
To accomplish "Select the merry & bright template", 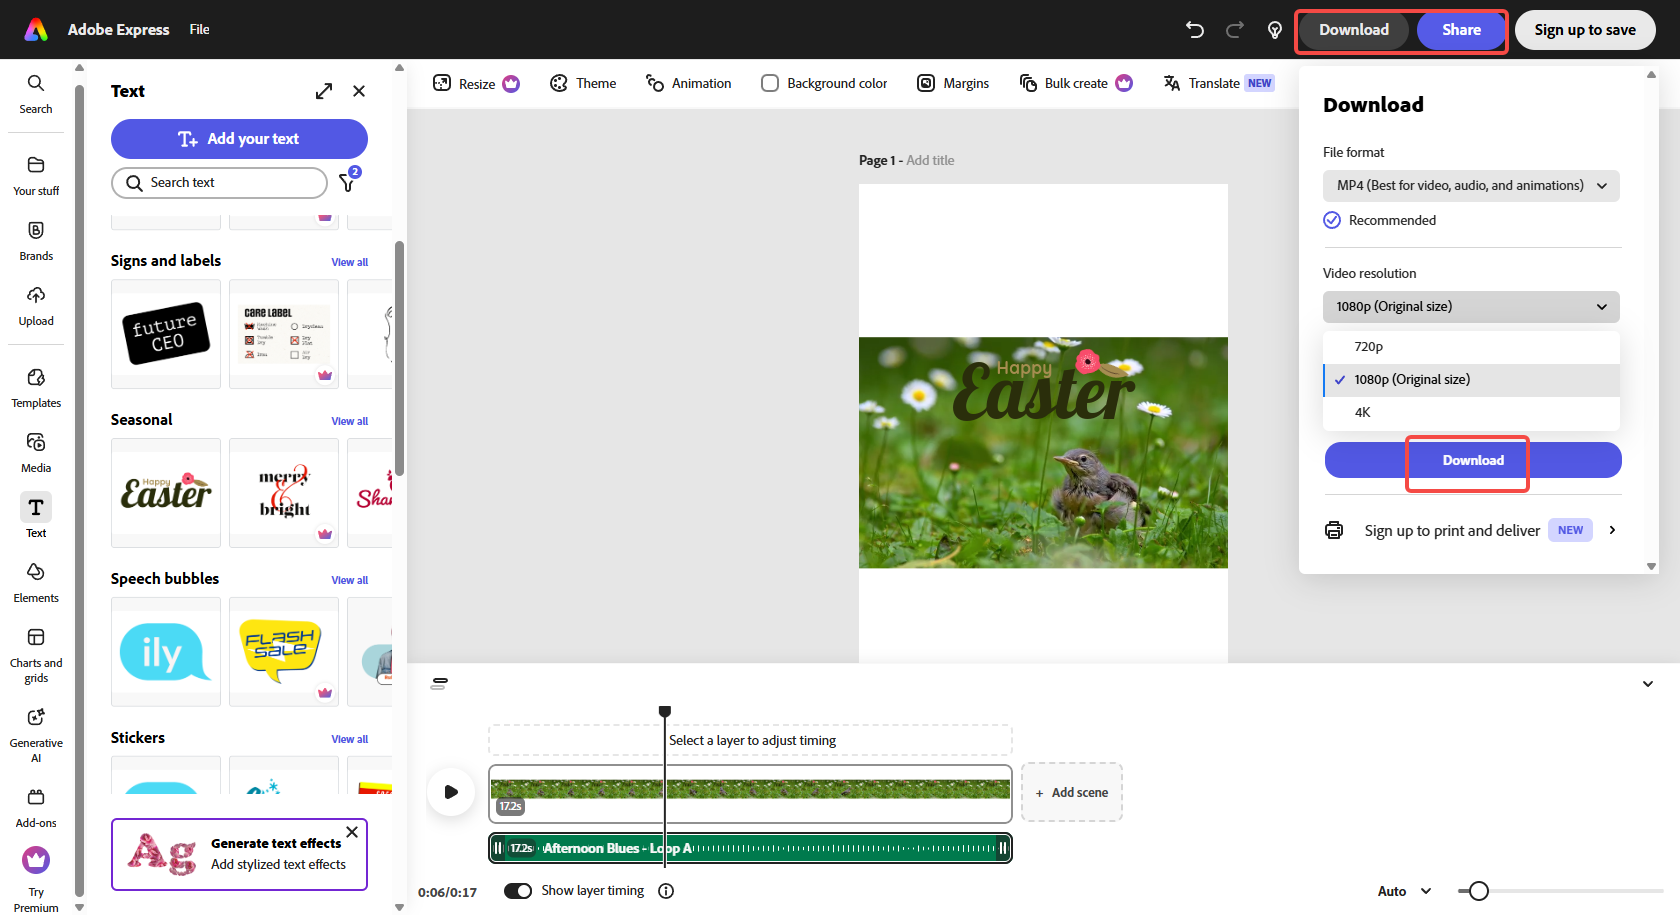I will [x=284, y=493].
